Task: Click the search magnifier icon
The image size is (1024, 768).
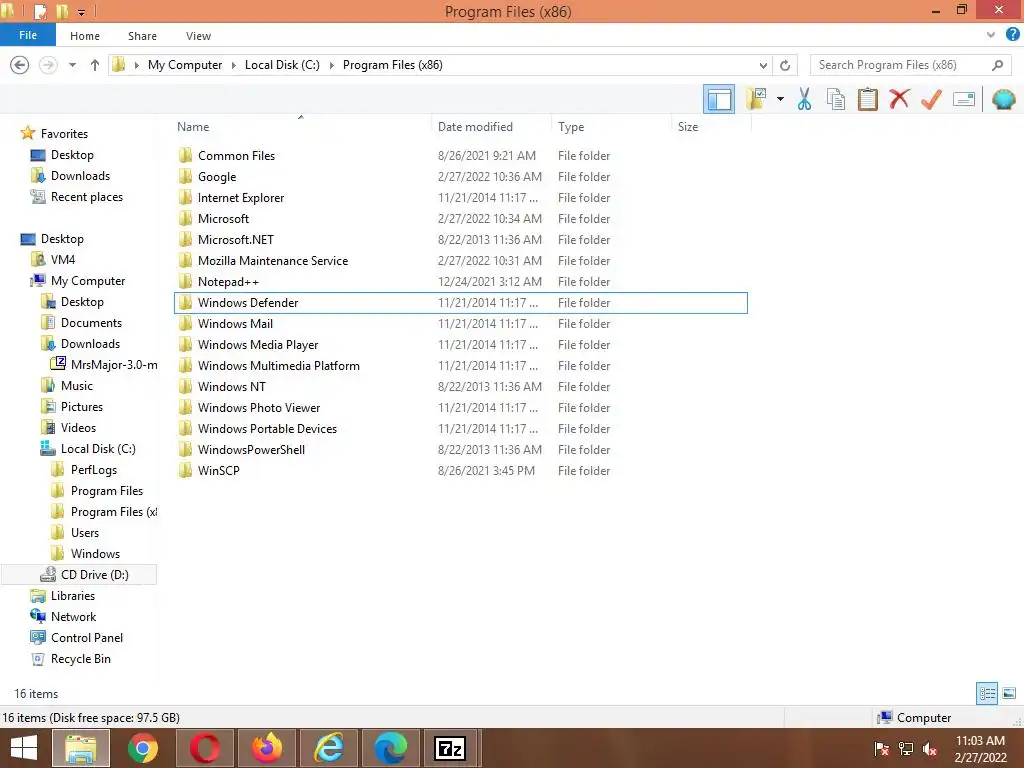Action: coord(997,65)
